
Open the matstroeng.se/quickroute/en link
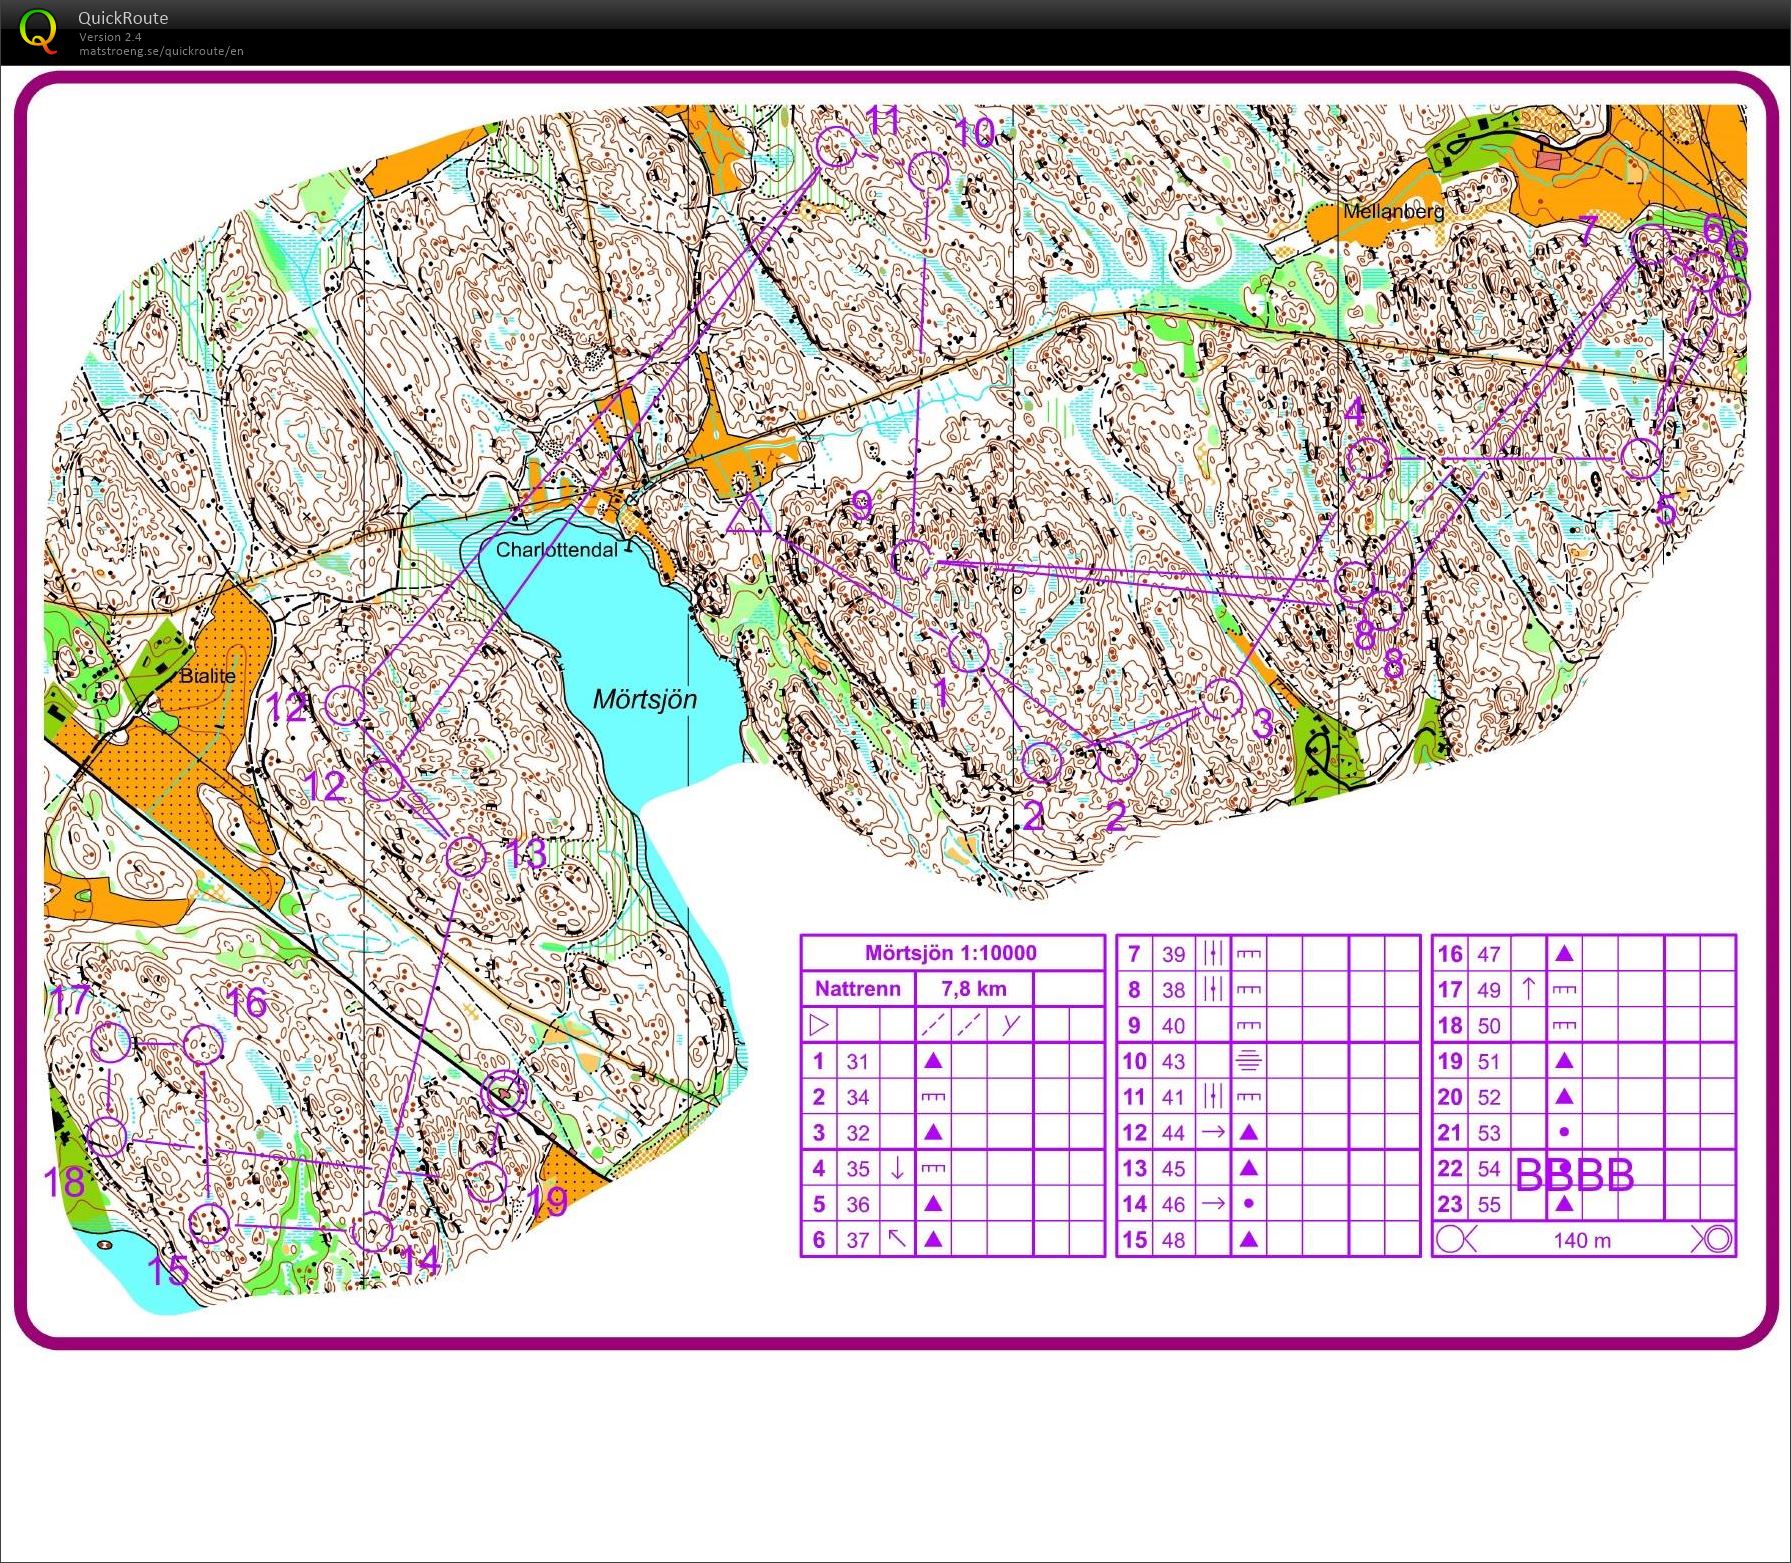click(161, 51)
